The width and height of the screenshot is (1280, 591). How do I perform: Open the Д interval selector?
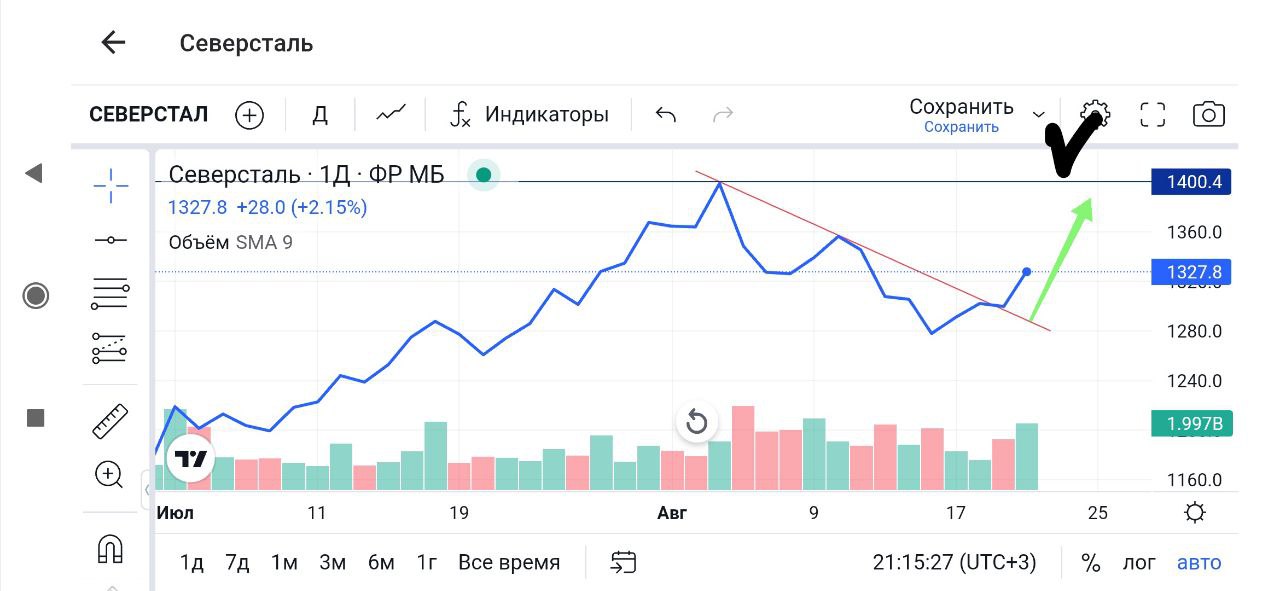click(x=320, y=115)
